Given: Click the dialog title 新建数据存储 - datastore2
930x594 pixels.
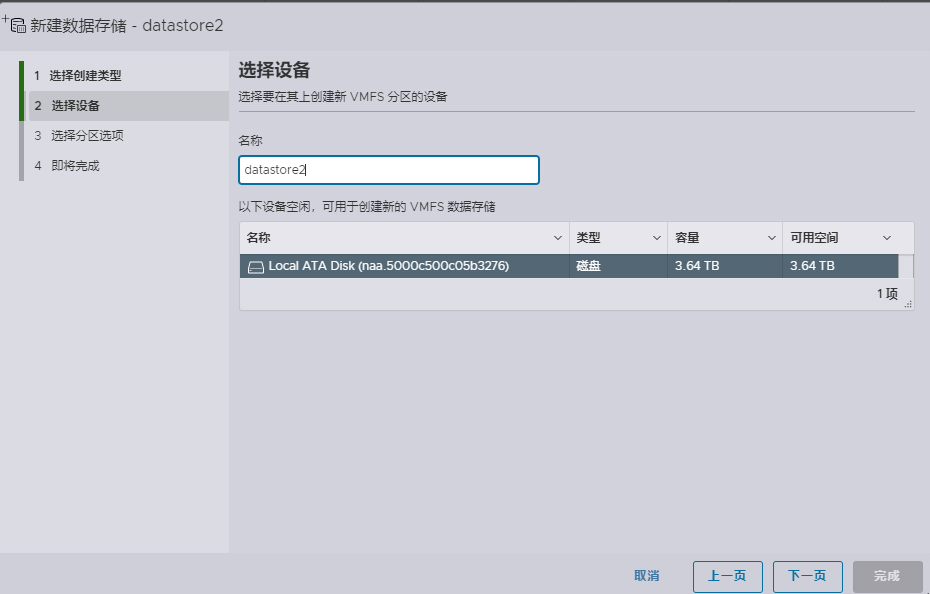Looking at the screenshot, I should [x=126, y=26].
